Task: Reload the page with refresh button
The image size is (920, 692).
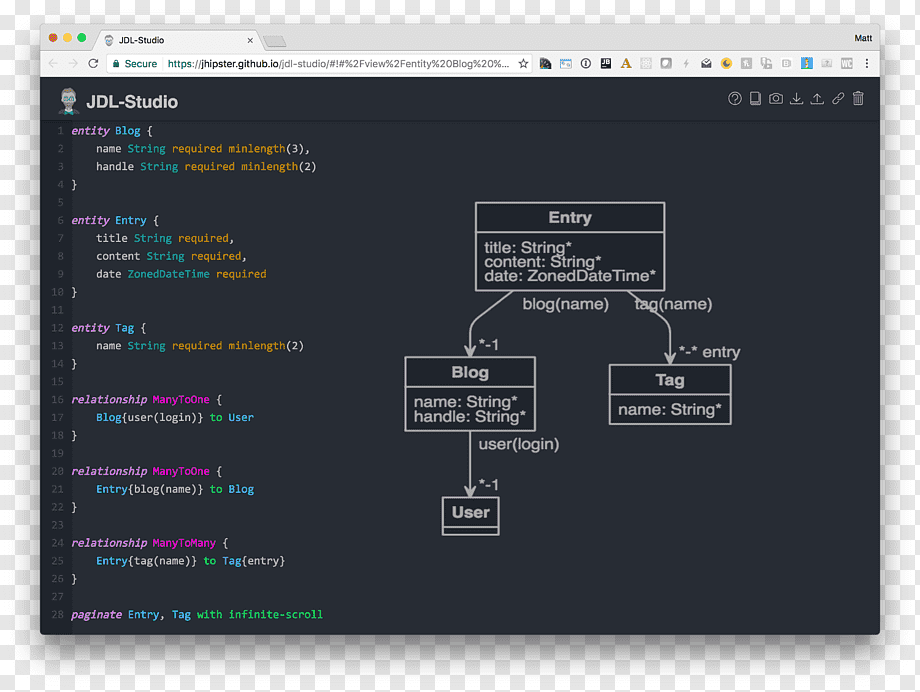Action: (93, 63)
